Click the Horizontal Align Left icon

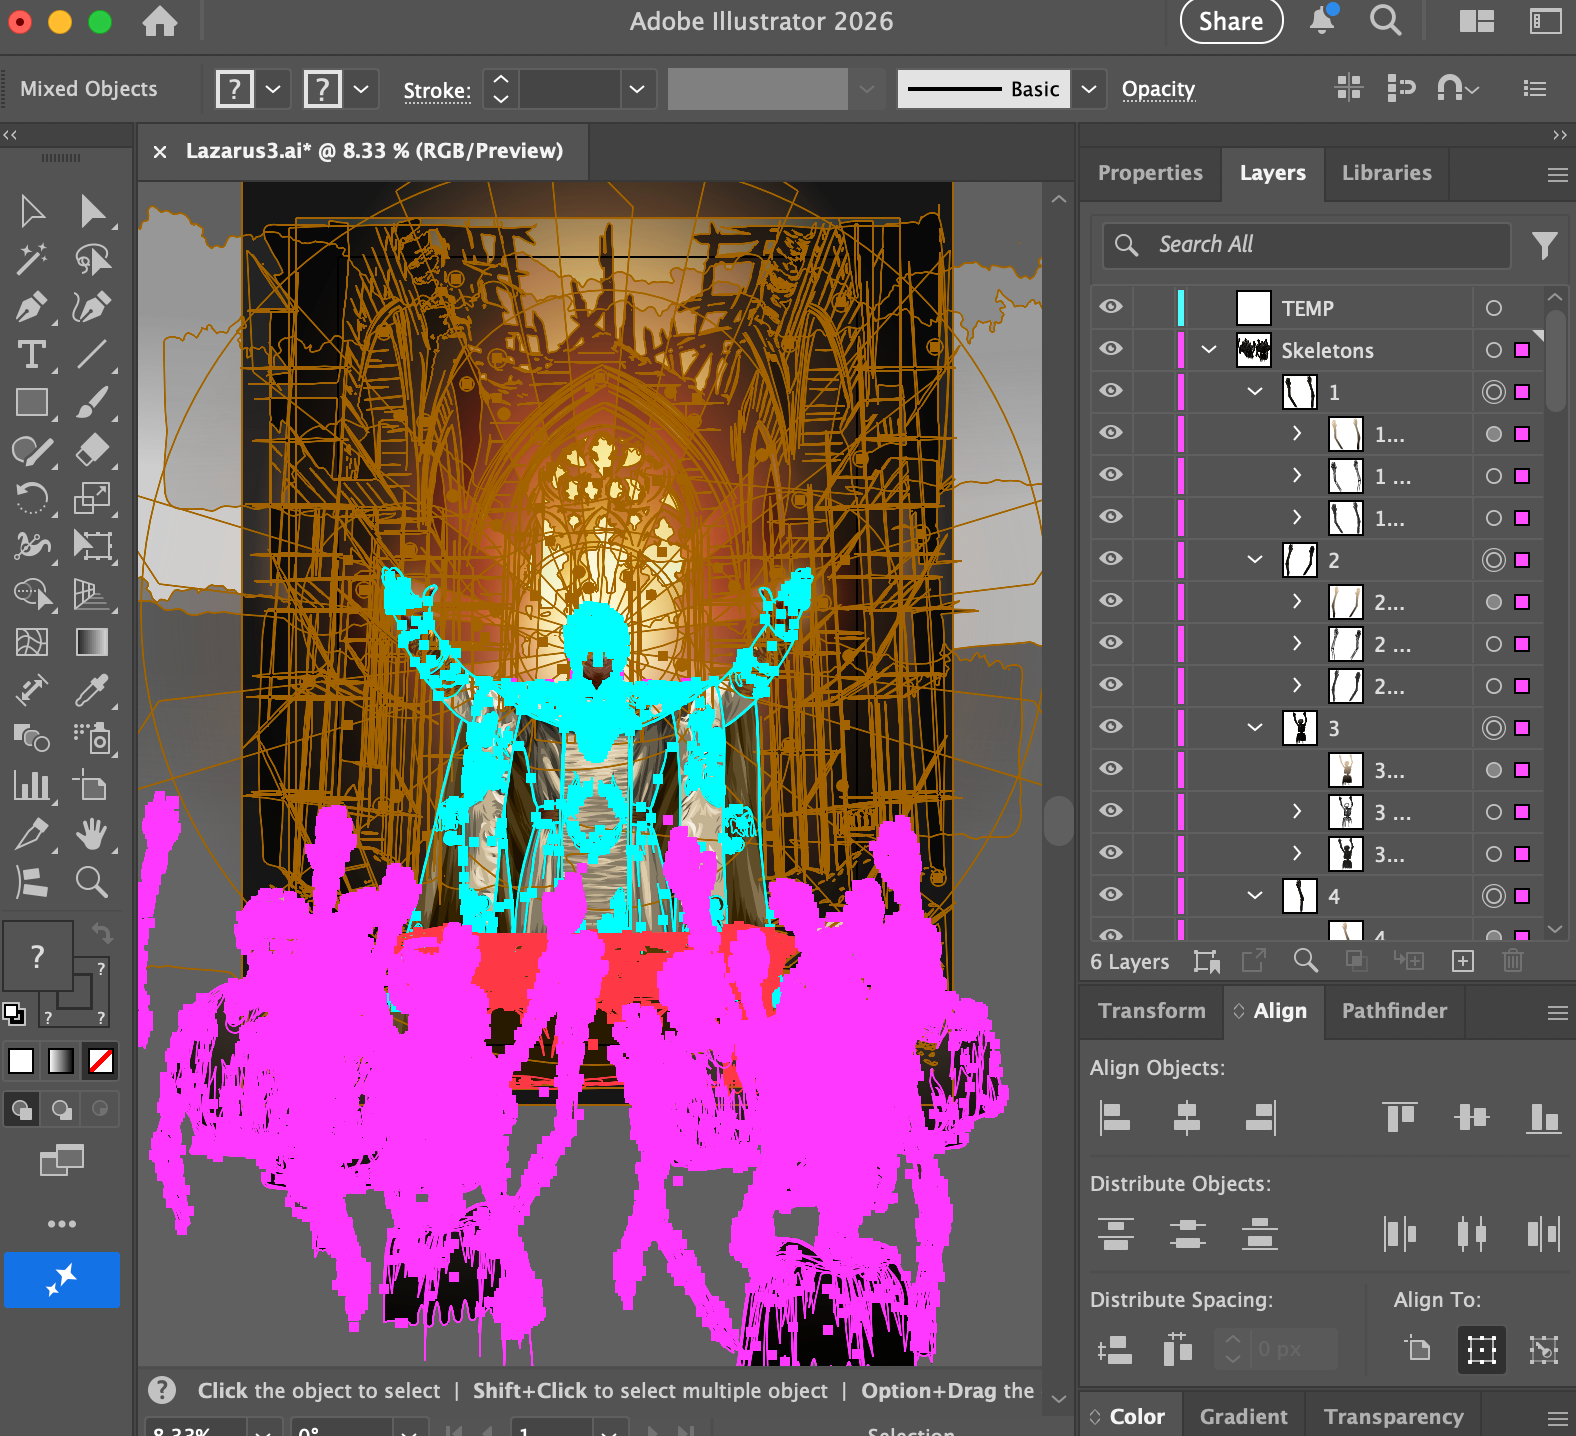point(1114,1117)
